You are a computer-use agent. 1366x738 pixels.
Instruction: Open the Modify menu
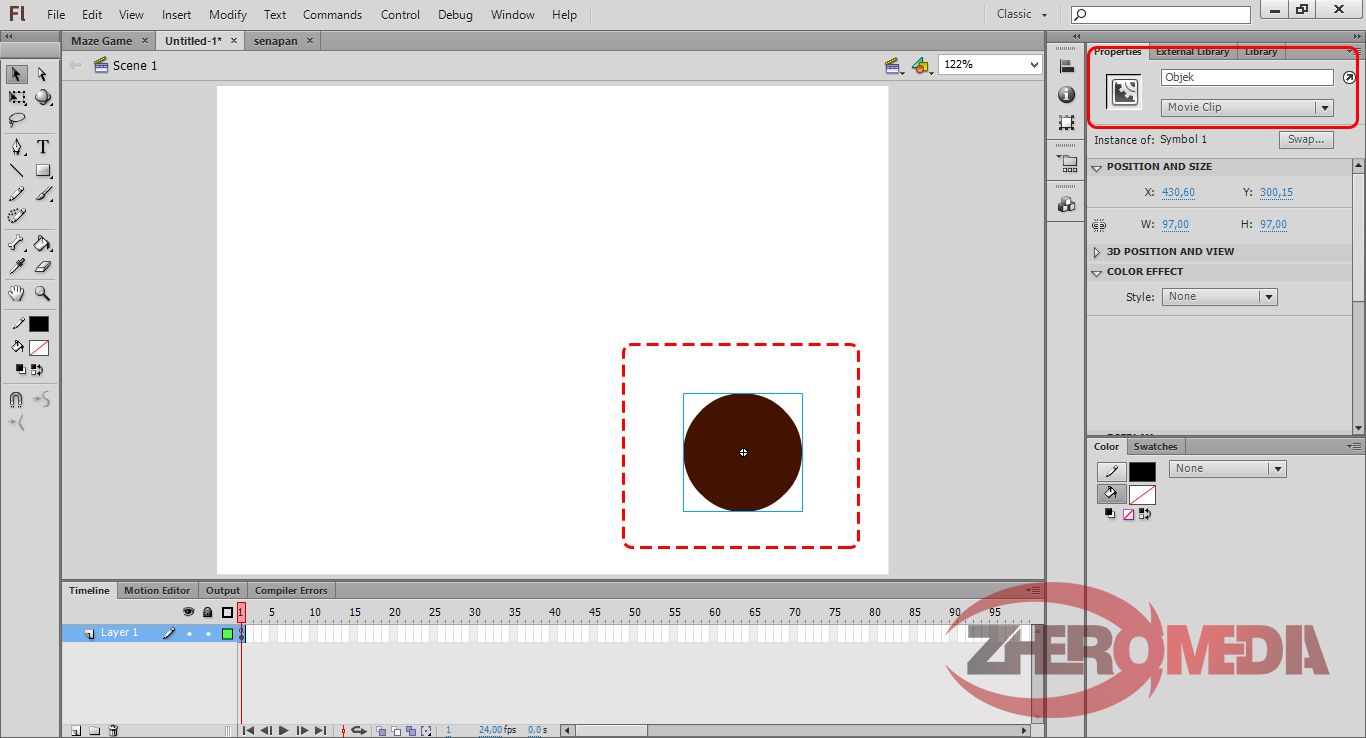(228, 15)
